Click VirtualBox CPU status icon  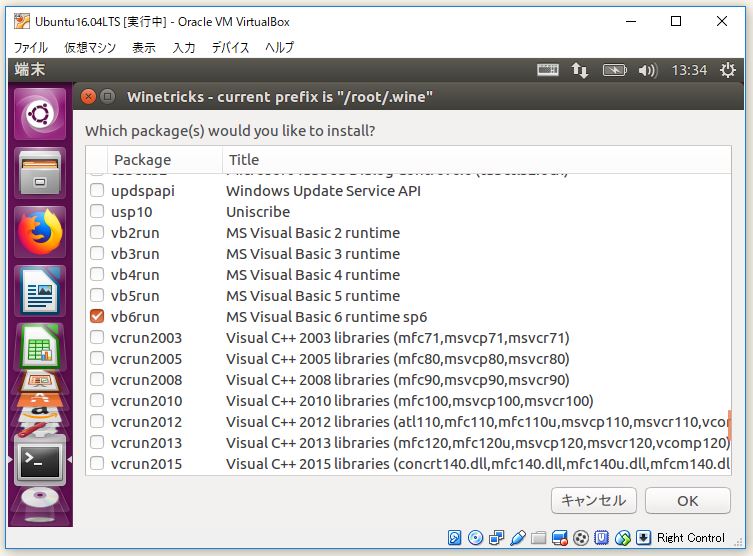(x=602, y=538)
